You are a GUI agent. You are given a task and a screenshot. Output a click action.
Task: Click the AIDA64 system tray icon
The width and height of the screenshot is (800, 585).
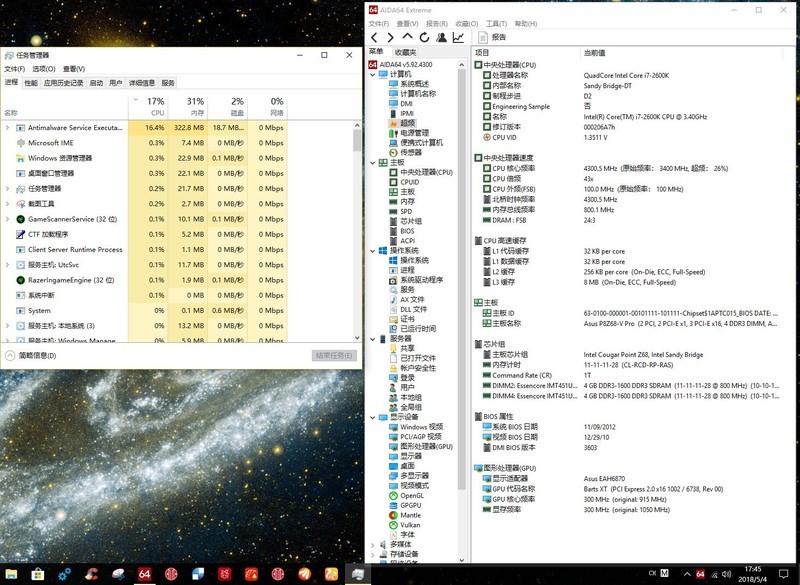[x=700, y=574]
